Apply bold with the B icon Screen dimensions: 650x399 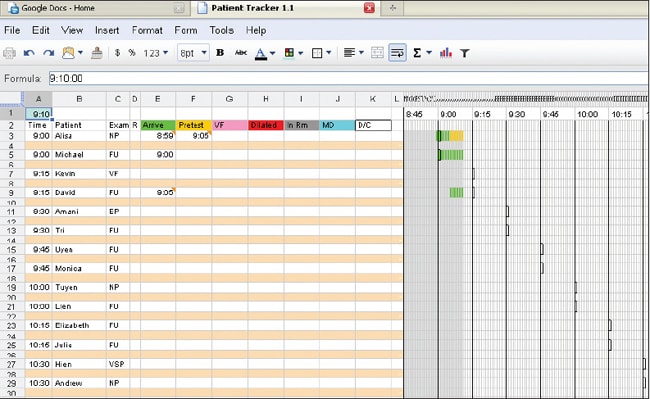pos(220,53)
